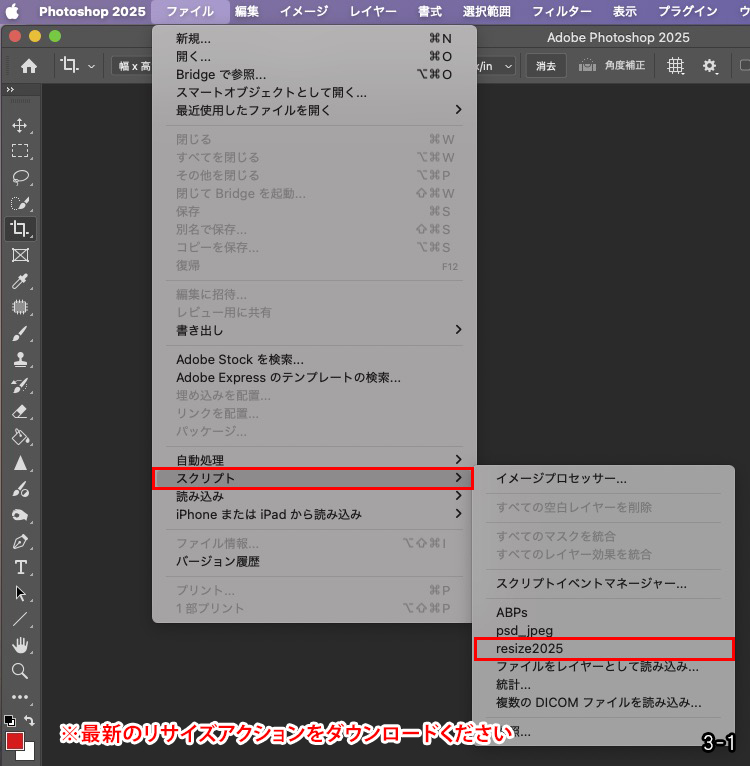
Task: Activate the Horizontal Type tool
Action: tap(20, 568)
